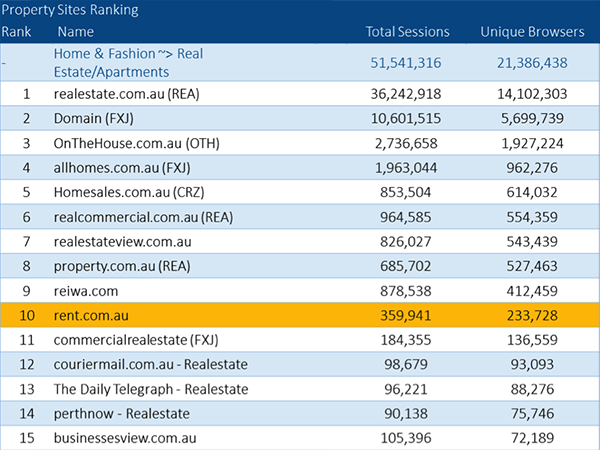The width and height of the screenshot is (600, 450).
Task: Click sessions value '826,027'
Action: click(x=406, y=242)
